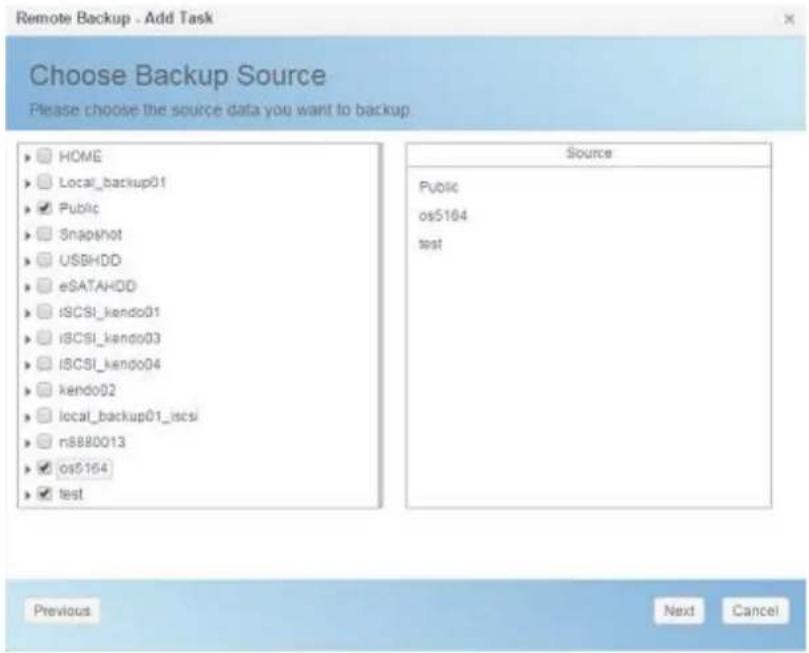Select os5164 in the Source list

click(443, 215)
